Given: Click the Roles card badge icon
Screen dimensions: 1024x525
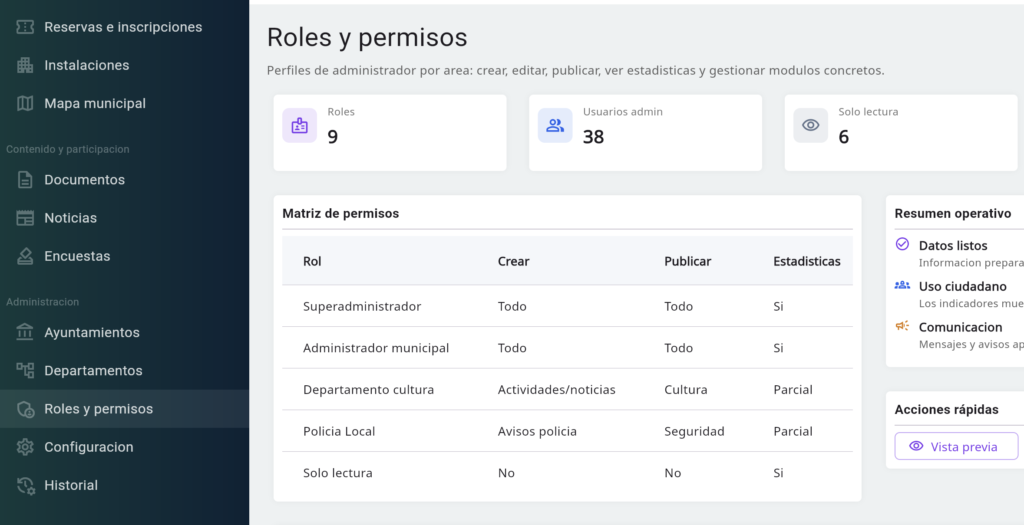Looking at the screenshot, I should tap(300, 125).
